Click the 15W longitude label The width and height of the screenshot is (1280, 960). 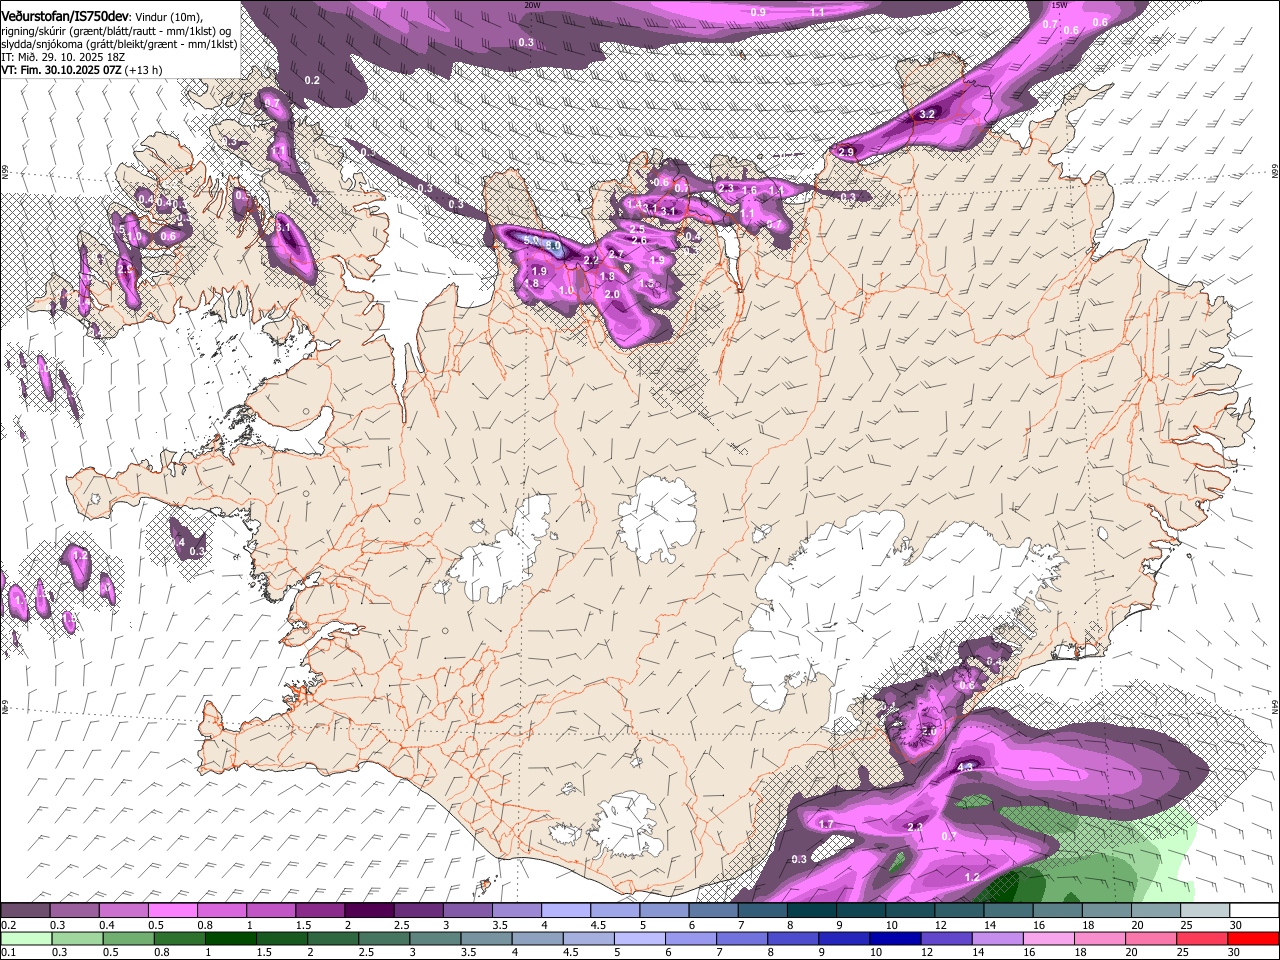pyautogui.click(x=1058, y=4)
